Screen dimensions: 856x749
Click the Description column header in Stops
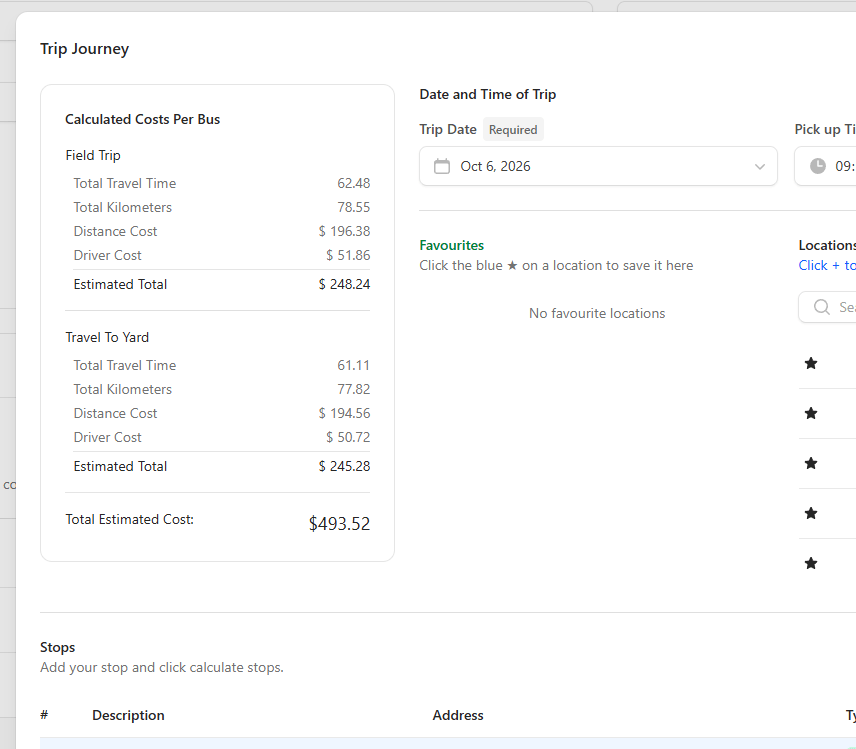click(x=128, y=715)
